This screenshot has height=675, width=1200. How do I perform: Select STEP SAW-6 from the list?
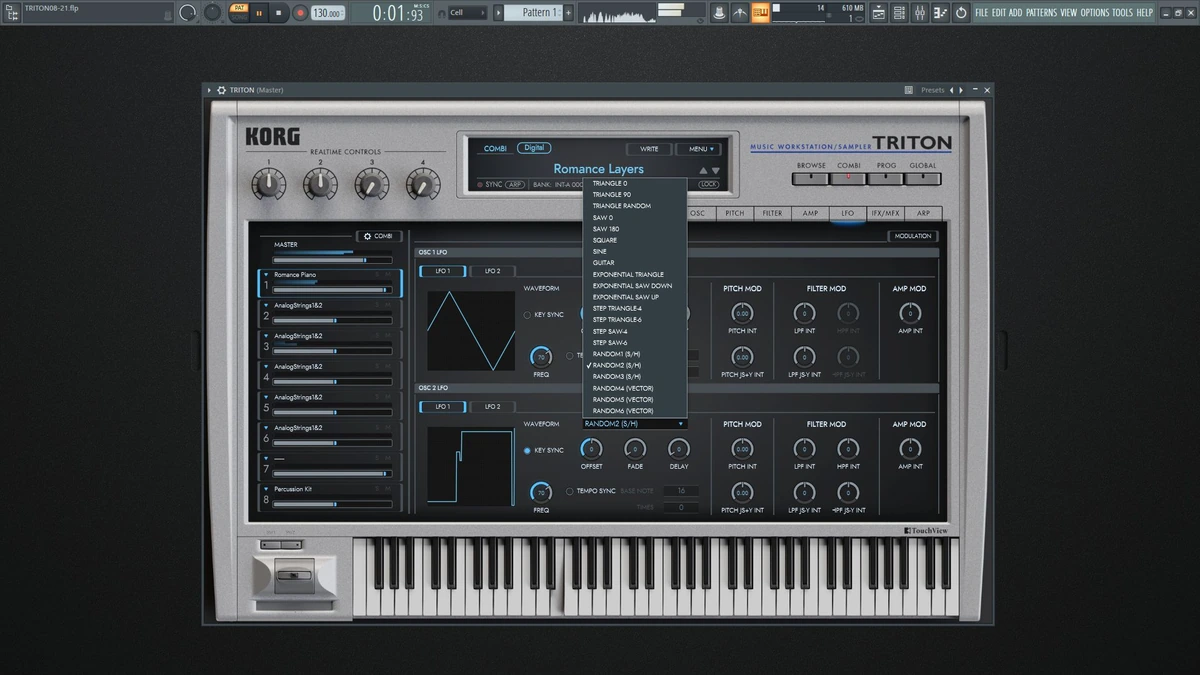click(635, 343)
